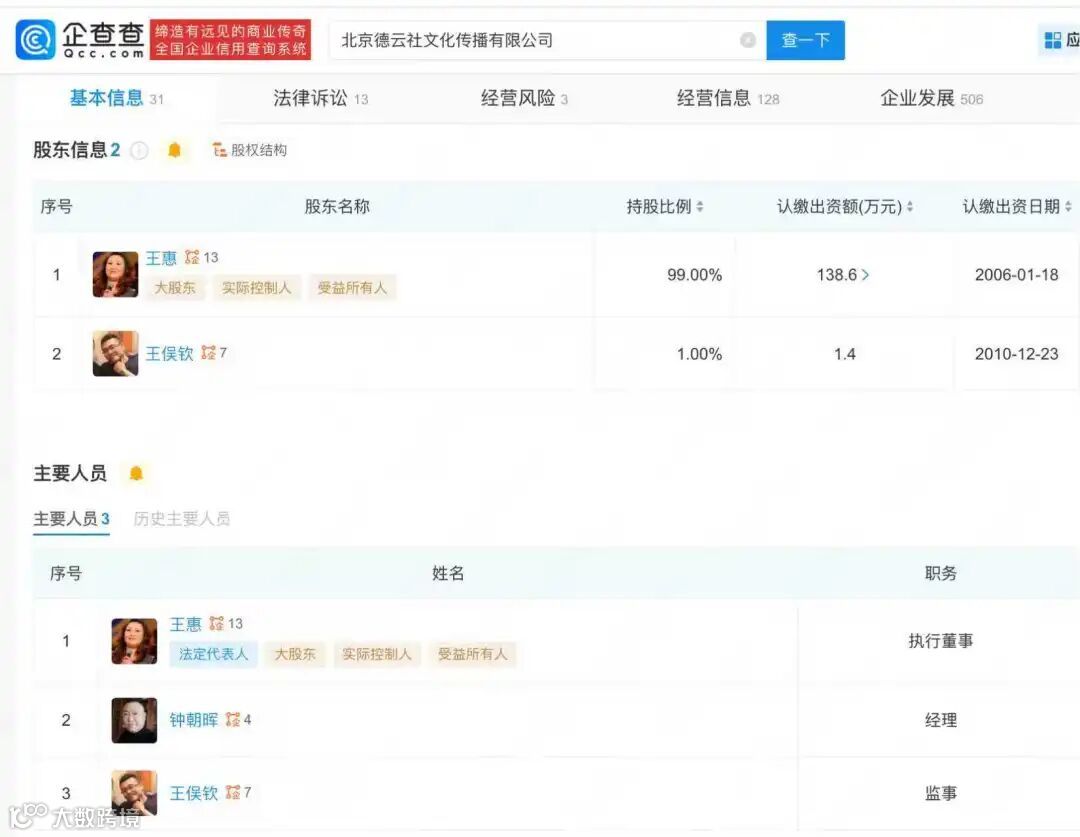1080x837 pixels.
Task: Click the 1.4 contribution amount cell
Action: click(844, 354)
